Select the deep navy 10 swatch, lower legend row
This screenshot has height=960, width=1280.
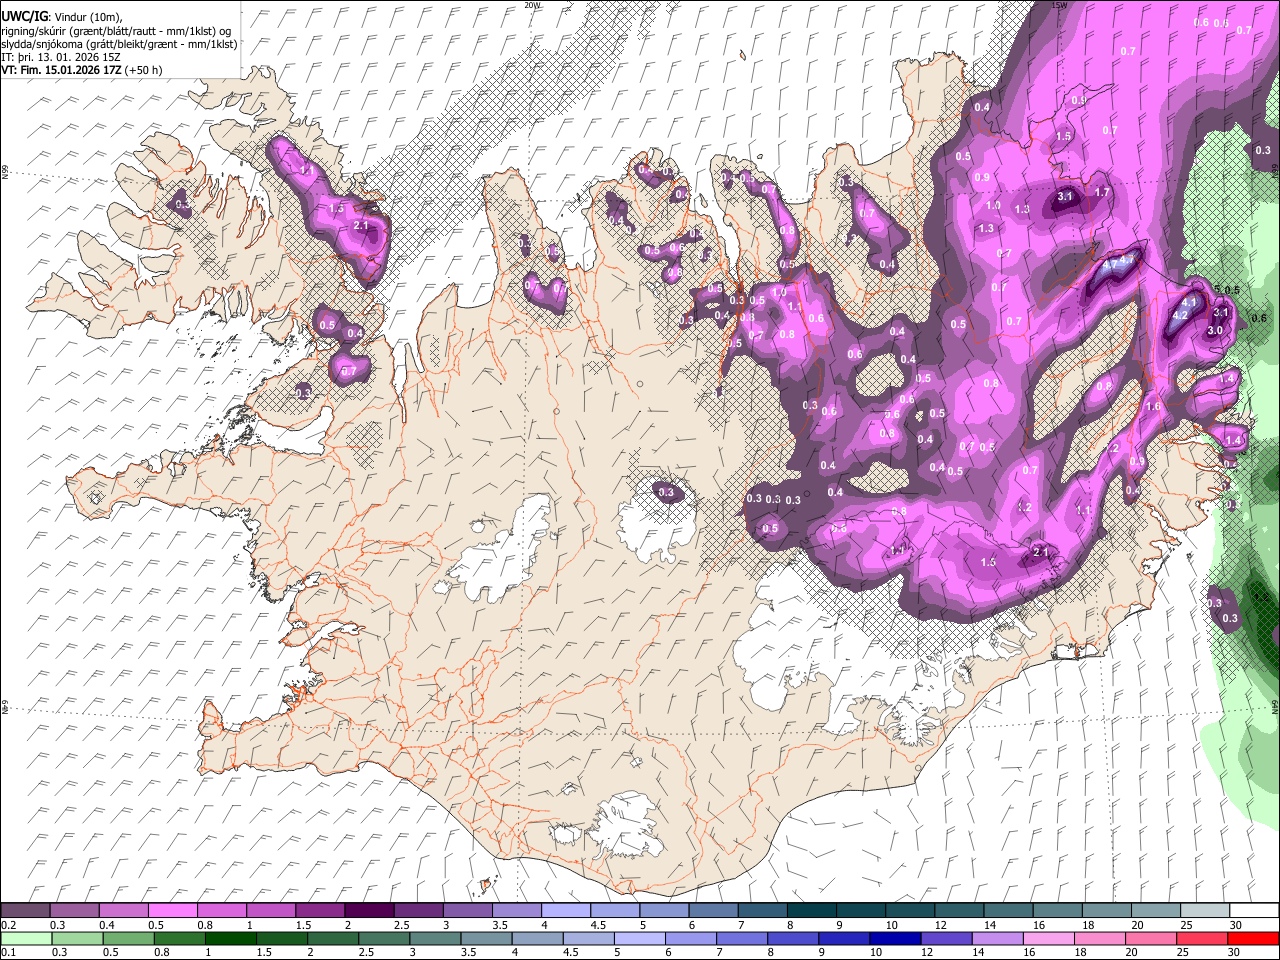pyautogui.click(x=895, y=938)
